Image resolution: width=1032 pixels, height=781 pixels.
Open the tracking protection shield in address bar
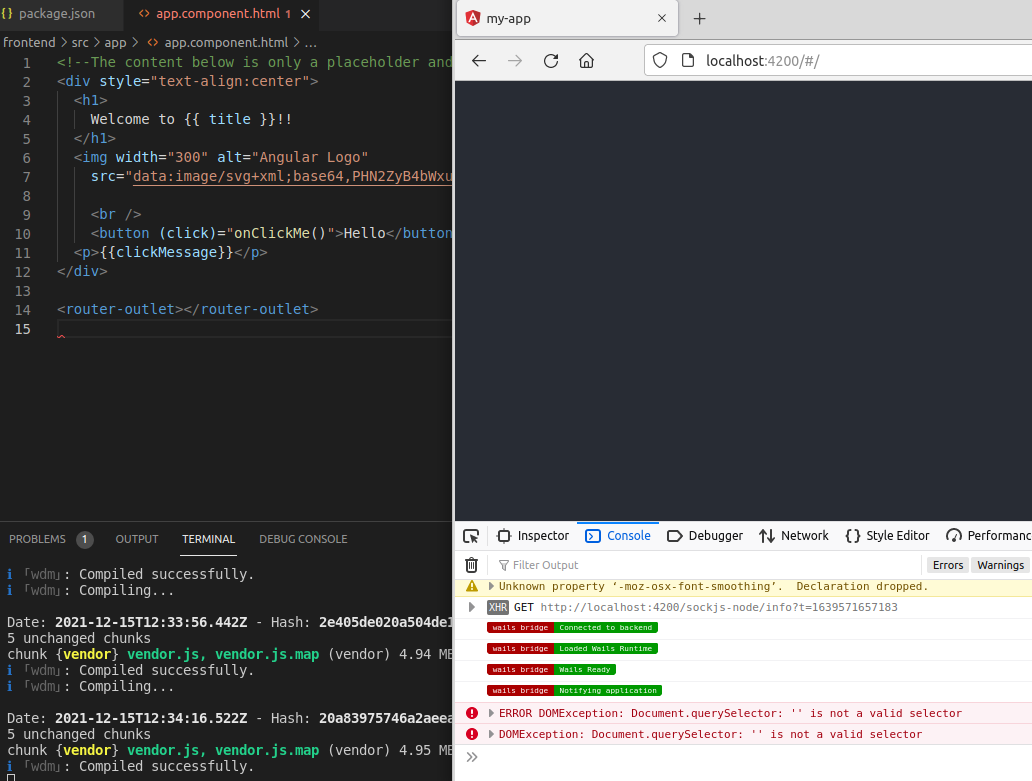pos(660,60)
